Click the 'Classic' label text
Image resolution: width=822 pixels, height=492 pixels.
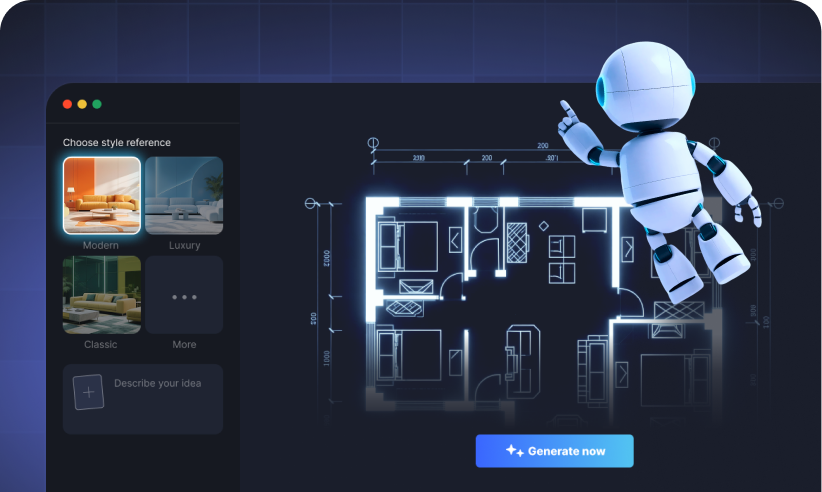101,344
